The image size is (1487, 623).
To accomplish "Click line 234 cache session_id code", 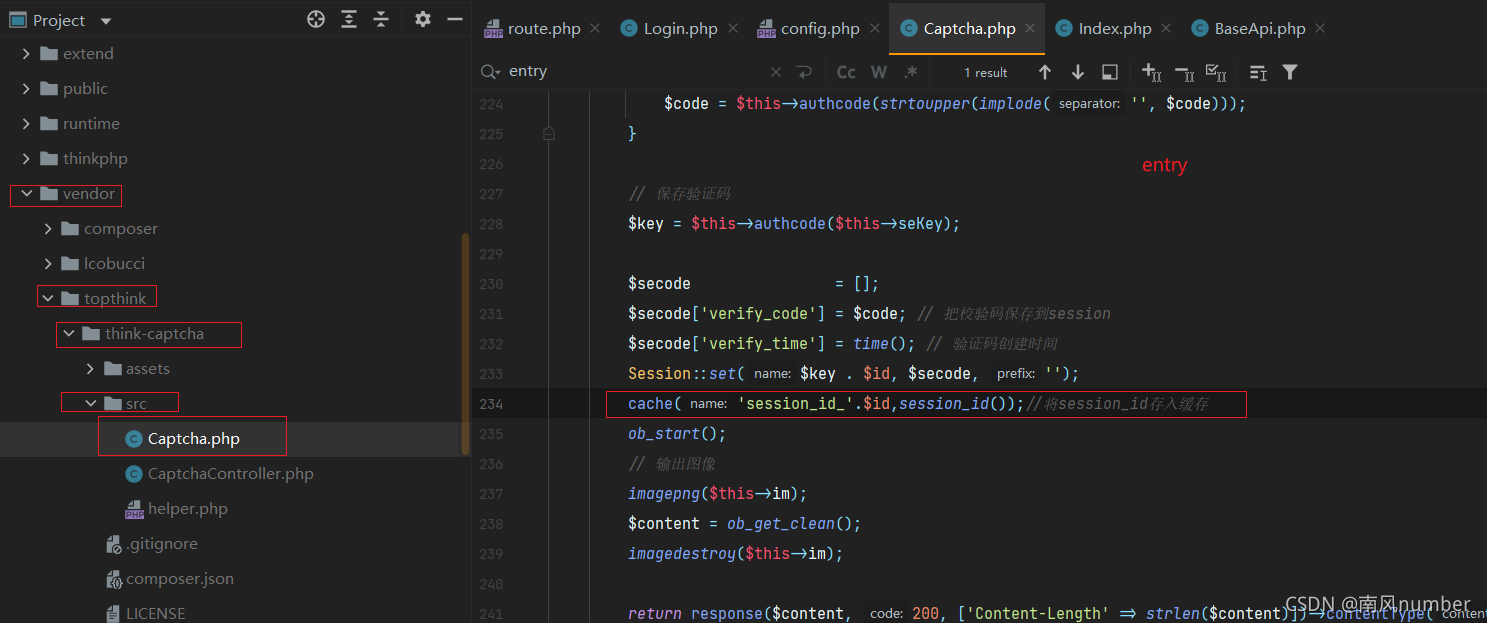I will [917, 404].
